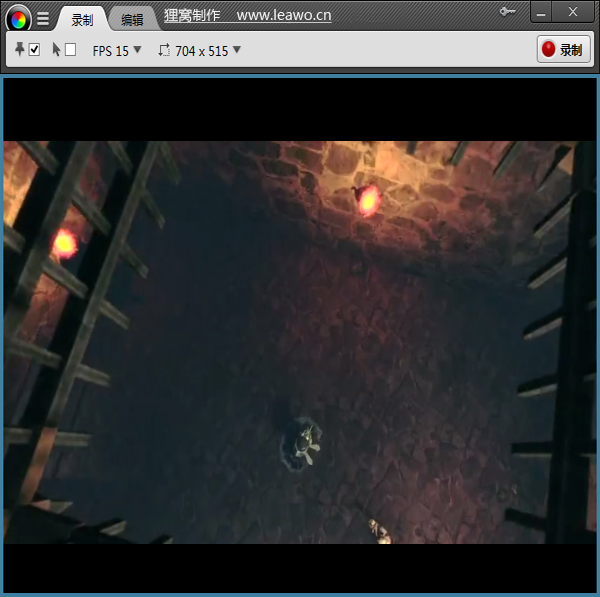Open the www.leawo.cn link
Image resolution: width=600 pixels, height=597 pixels.
click(284, 15)
